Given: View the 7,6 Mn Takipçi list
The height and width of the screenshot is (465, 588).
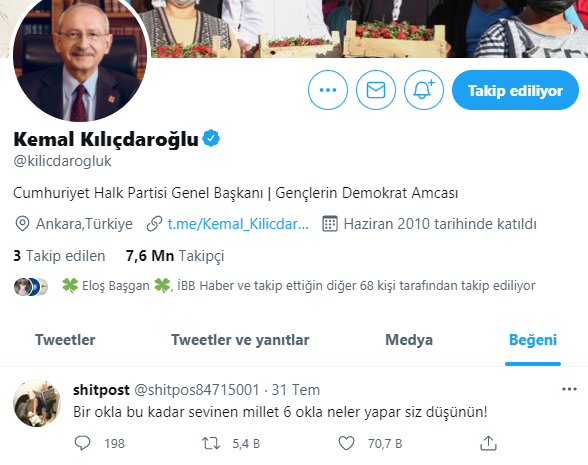Looking at the screenshot, I should [175, 256].
